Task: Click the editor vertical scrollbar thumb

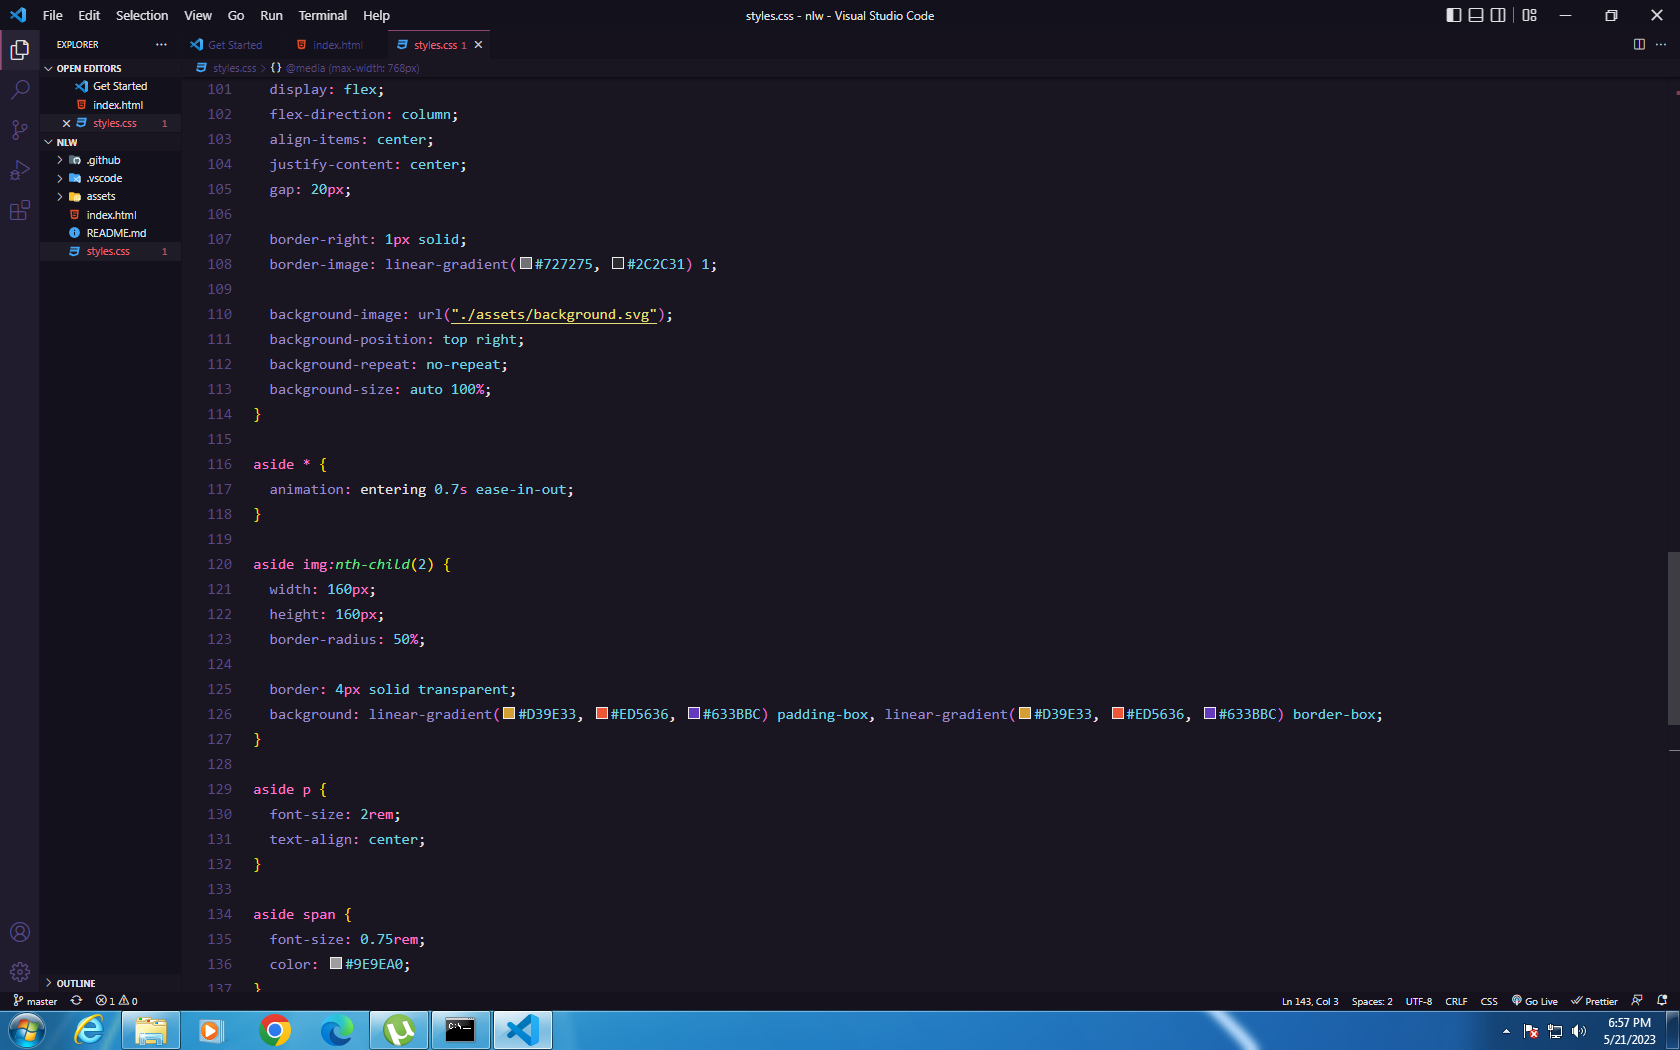Action: pyautogui.click(x=1673, y=638)
